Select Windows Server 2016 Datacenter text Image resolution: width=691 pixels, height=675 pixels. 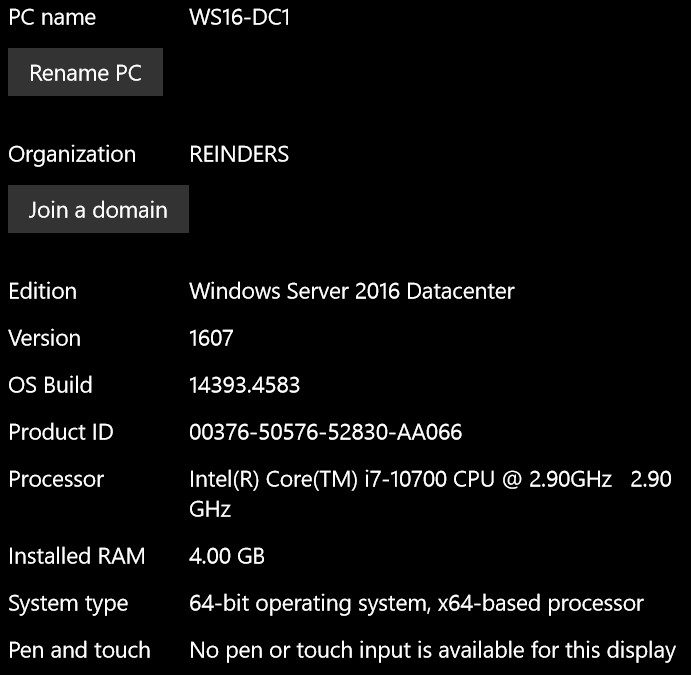[352, 291]
